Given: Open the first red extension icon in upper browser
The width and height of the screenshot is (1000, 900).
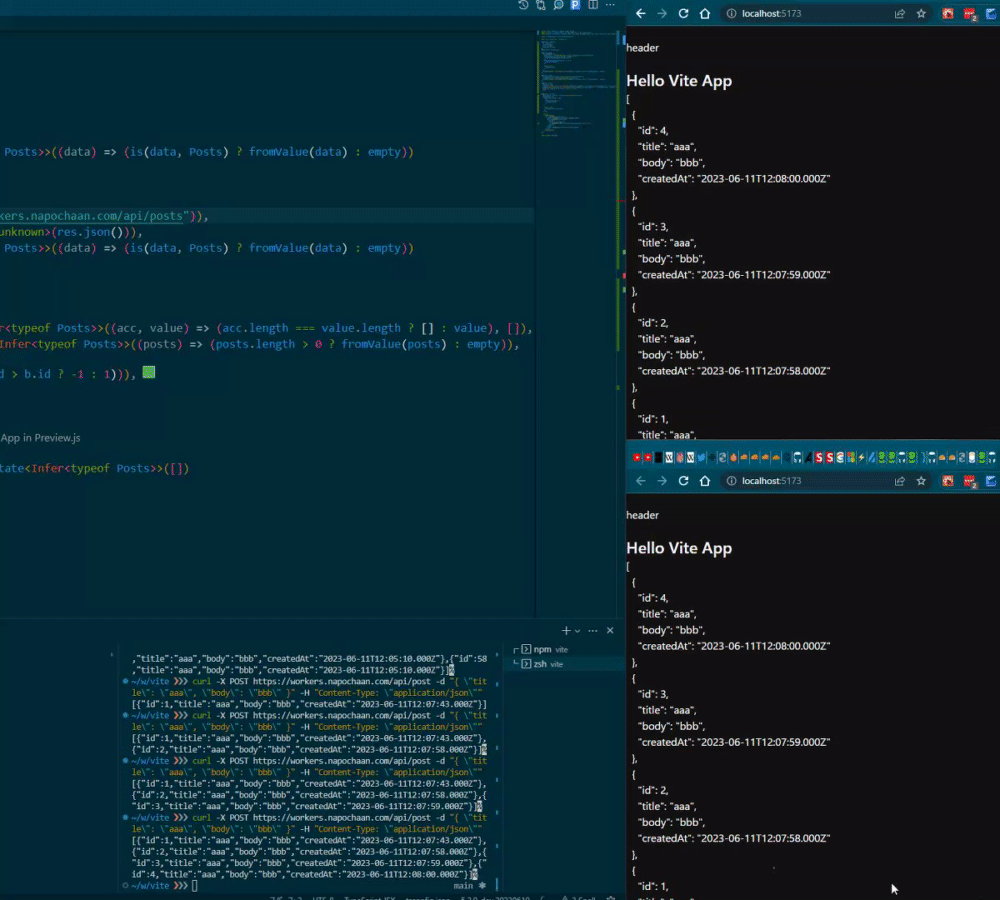Looking at the screenshot, I should [948, 13].
